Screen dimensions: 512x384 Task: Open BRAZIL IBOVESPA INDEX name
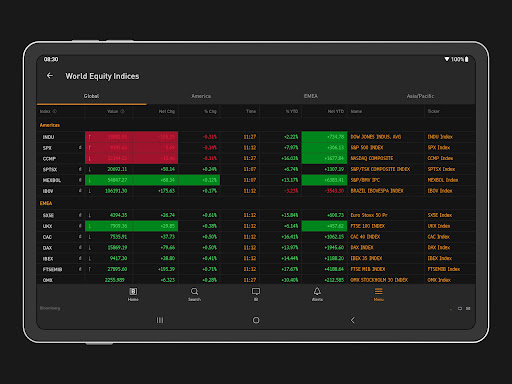tap(377, 191)
